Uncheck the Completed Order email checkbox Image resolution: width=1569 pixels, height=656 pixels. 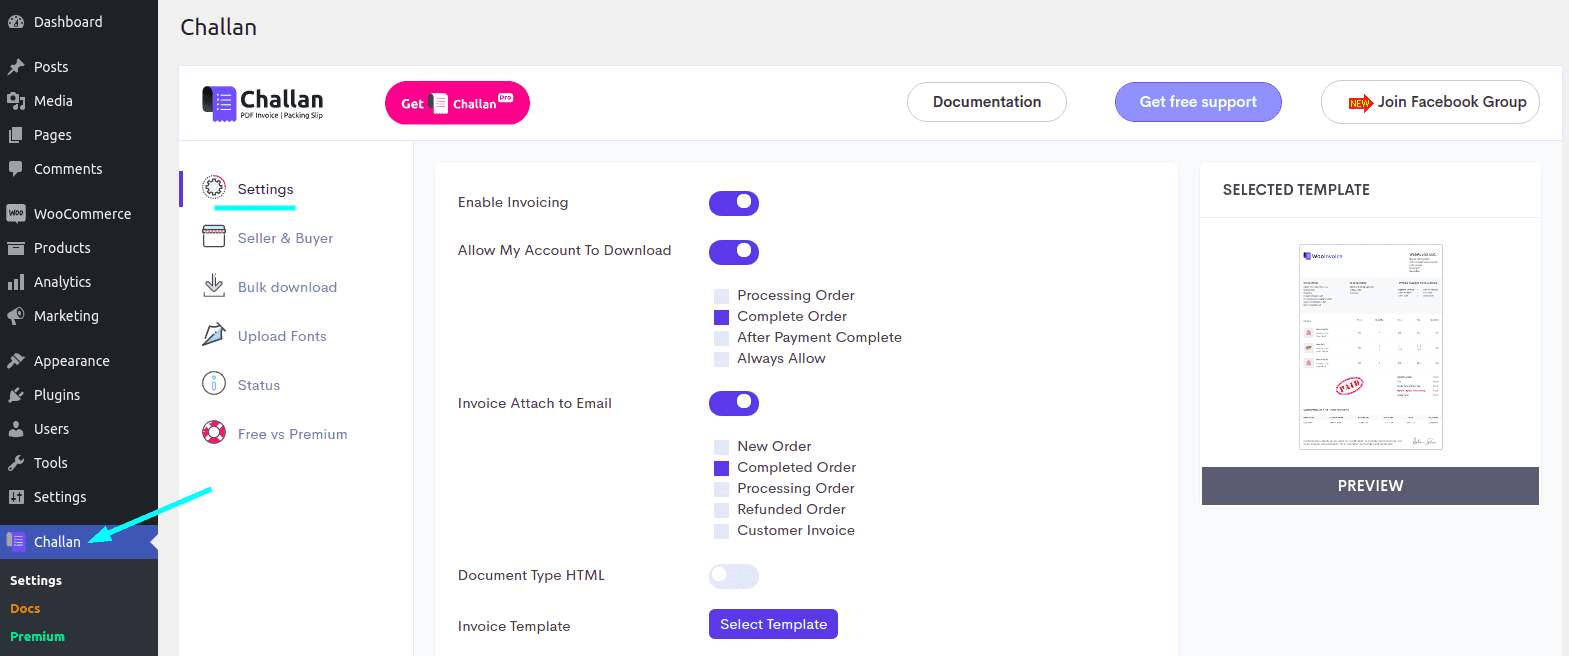[x=721, y=468]
